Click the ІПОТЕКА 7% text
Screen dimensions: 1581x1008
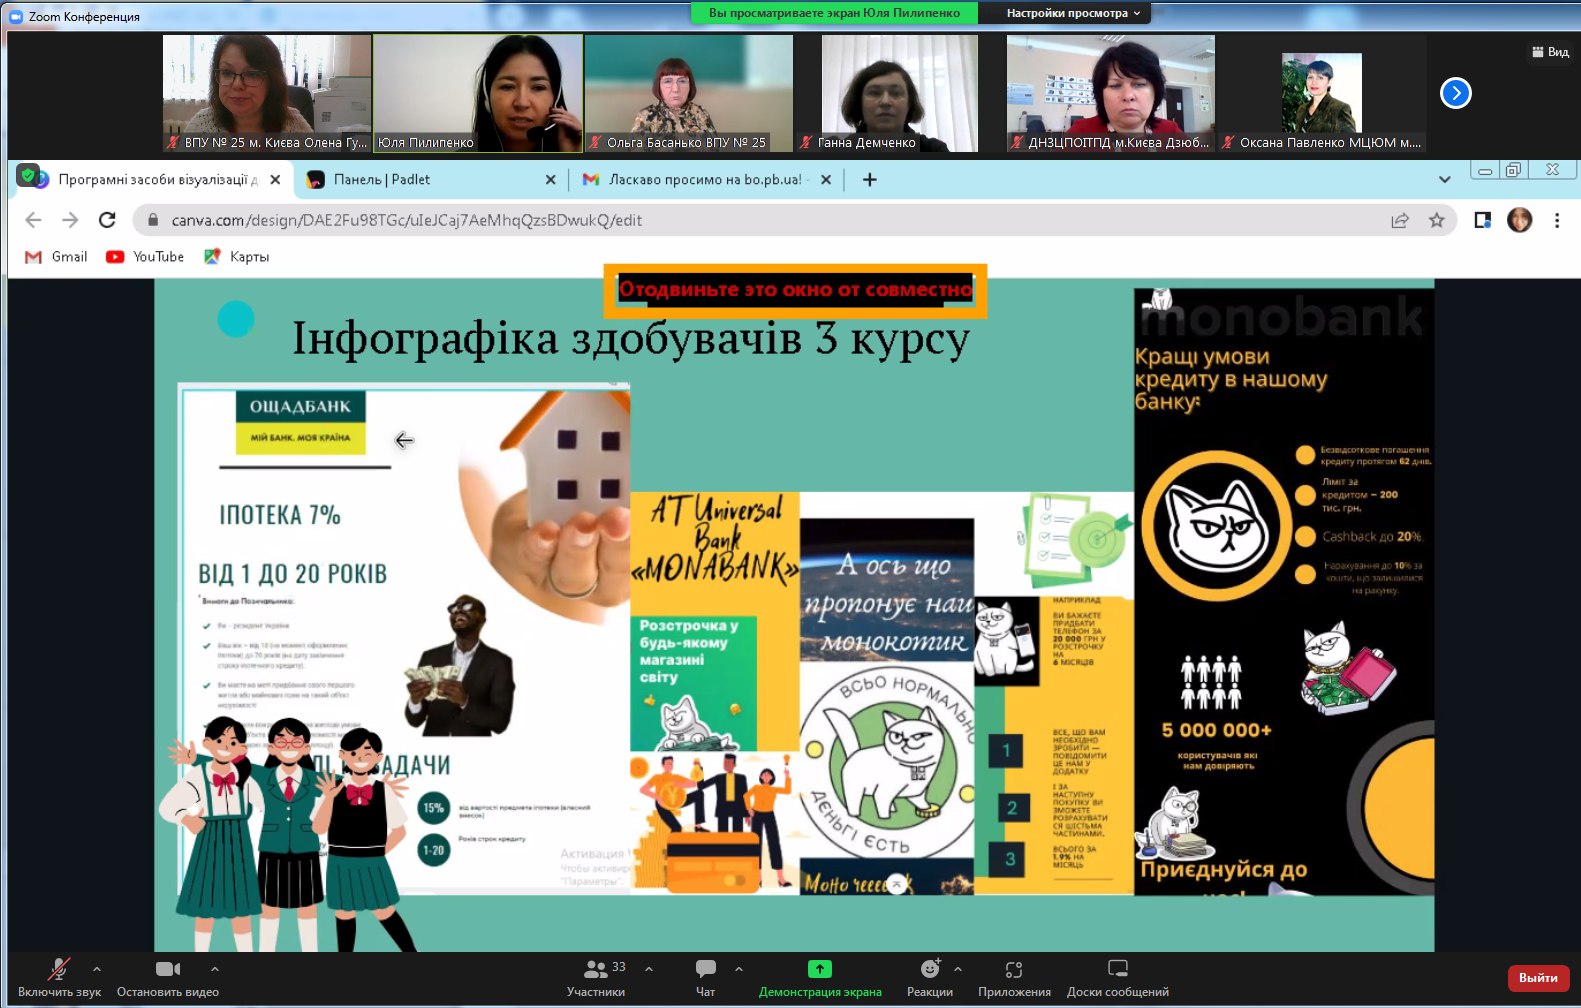(x=280, y=515)
